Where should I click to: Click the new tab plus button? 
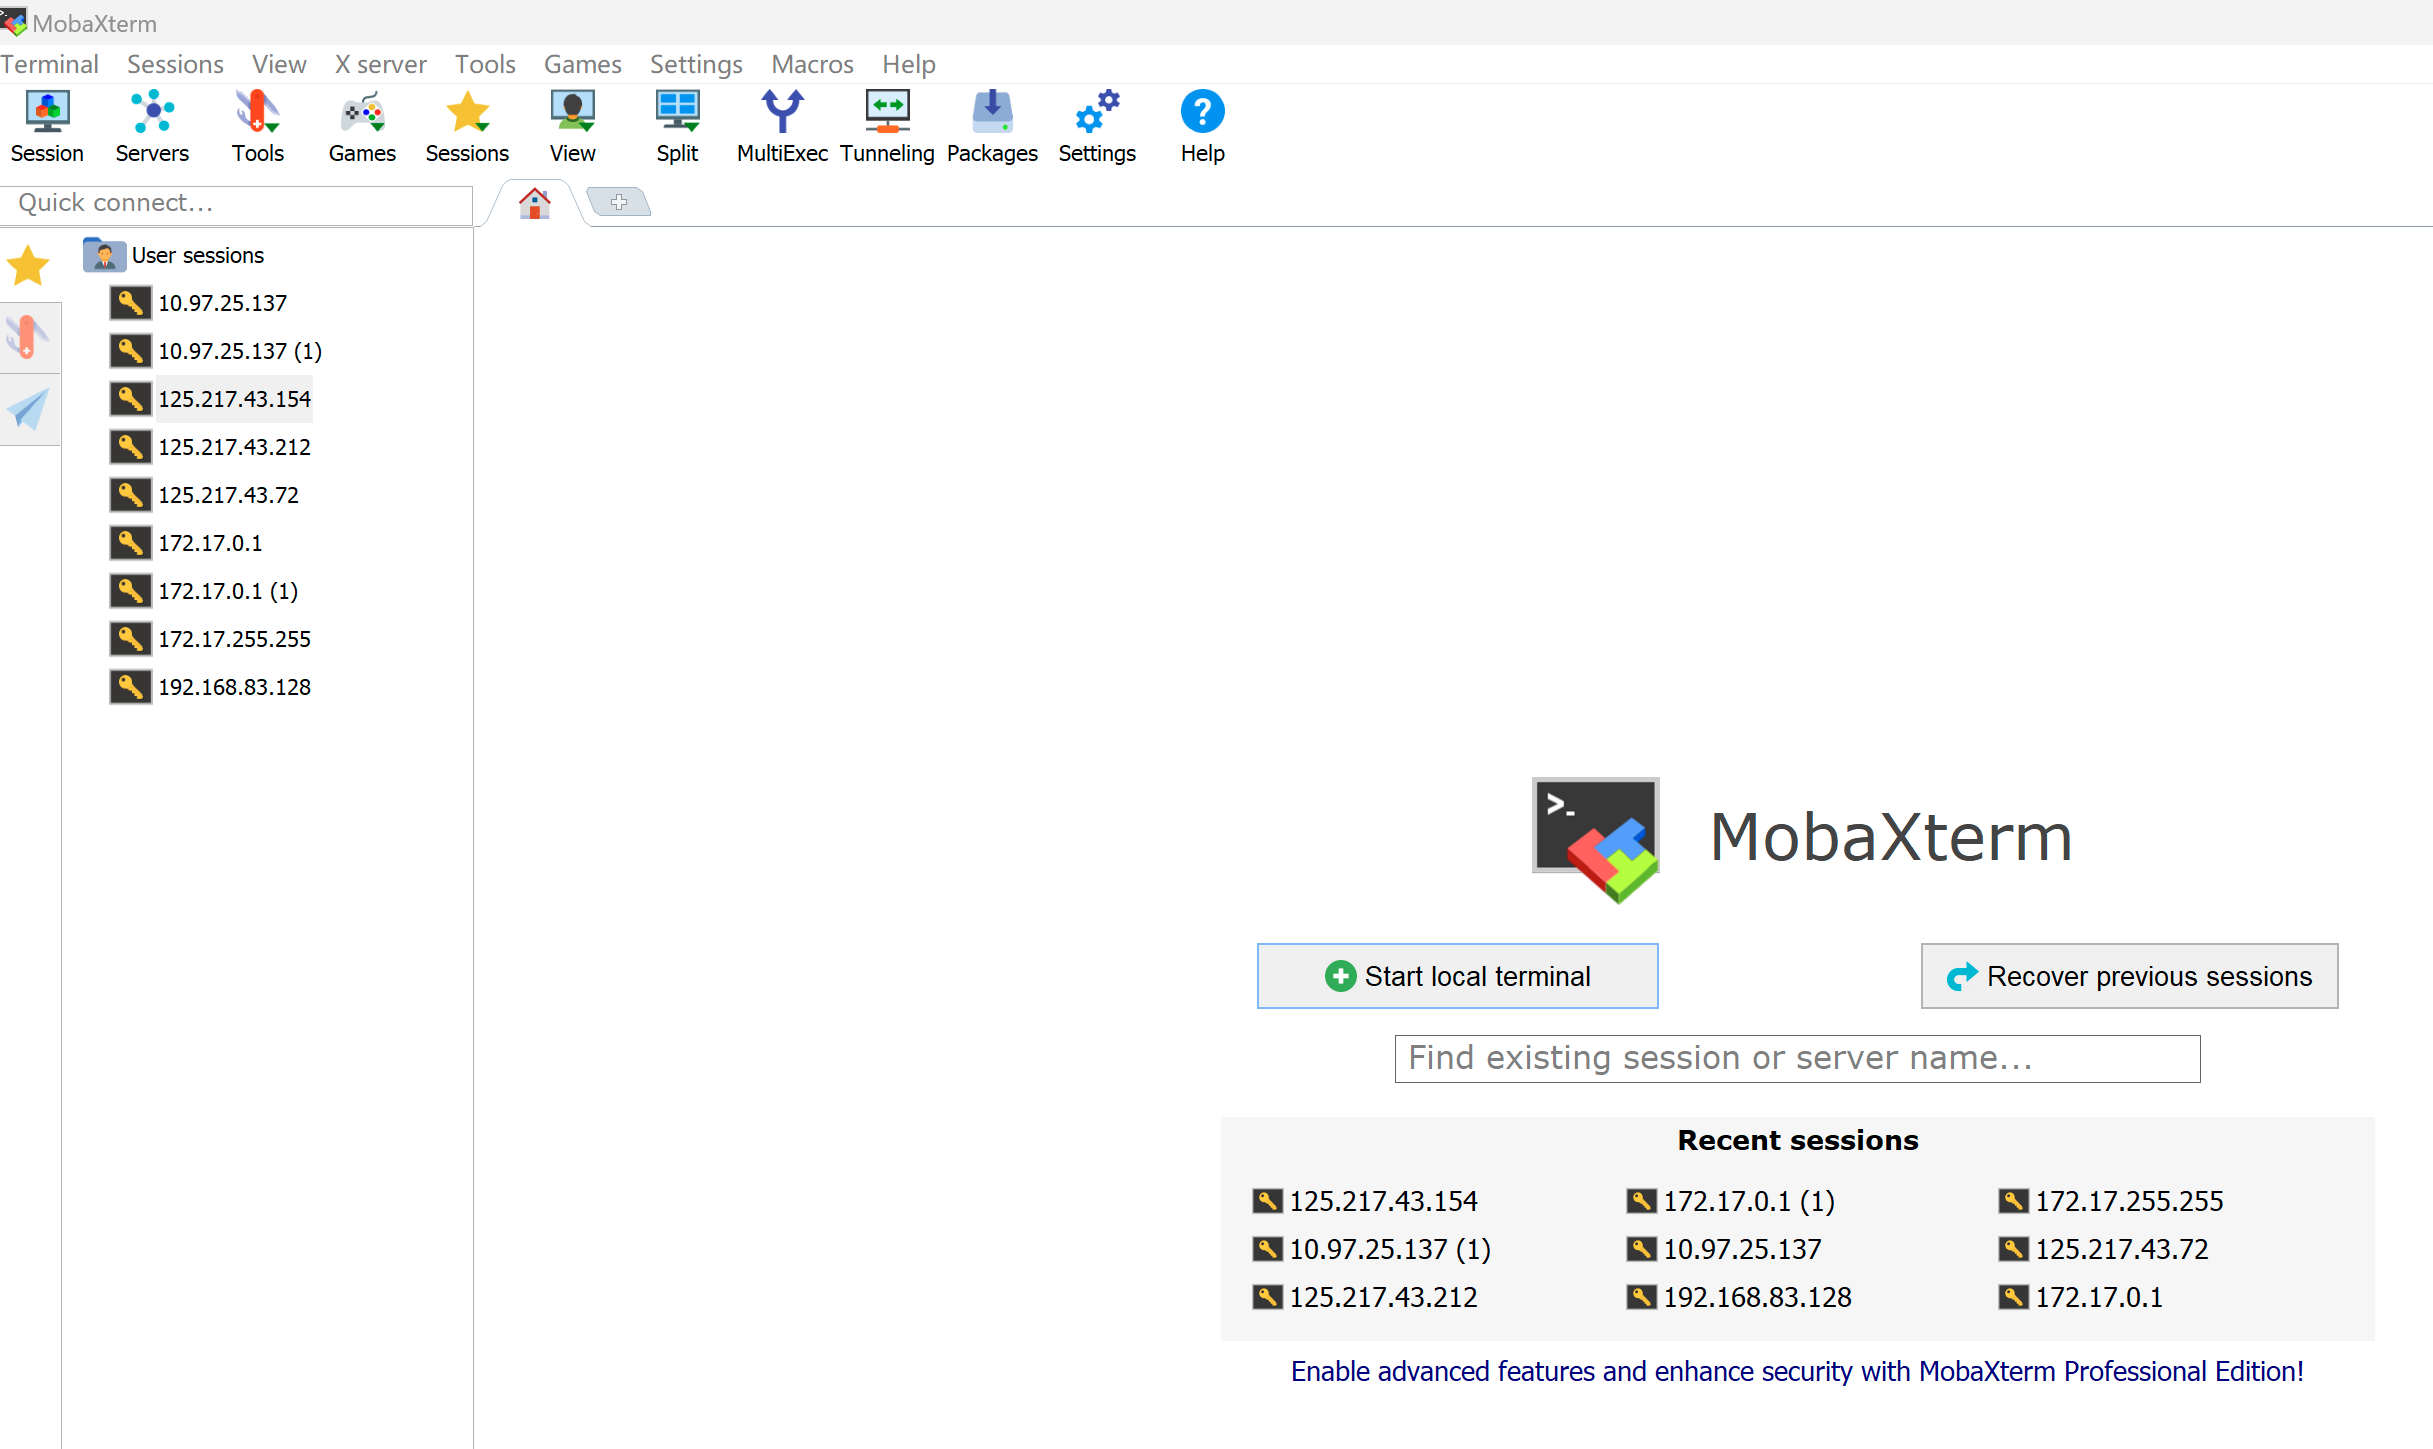619,202
